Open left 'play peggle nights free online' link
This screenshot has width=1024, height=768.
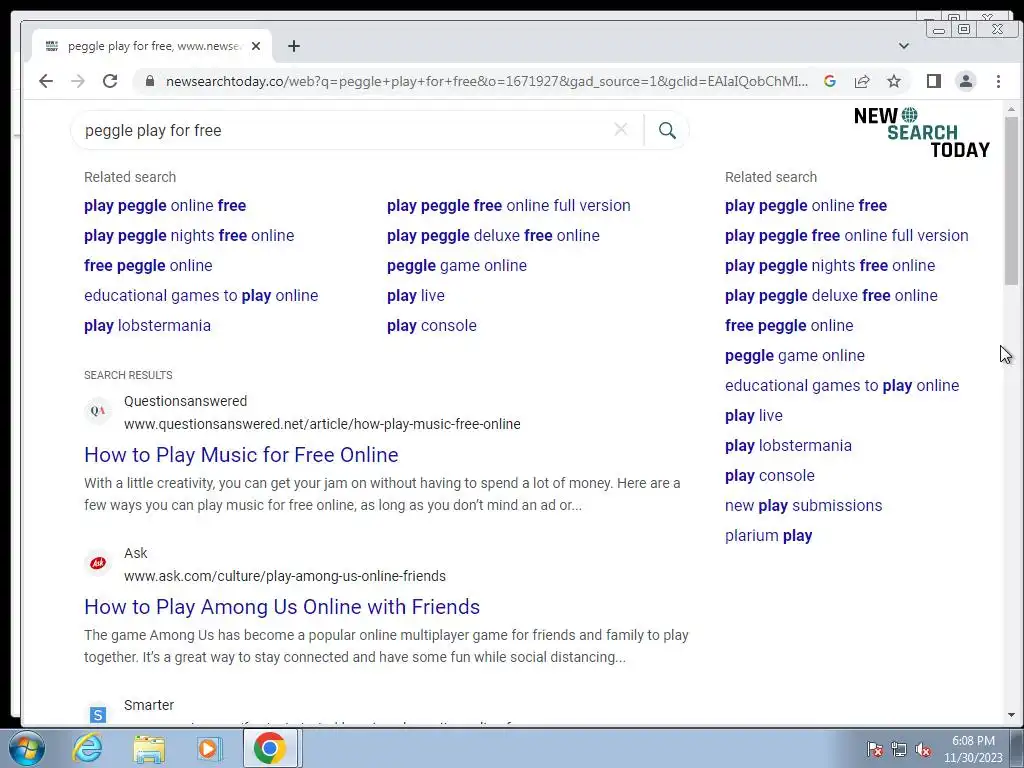189,235
